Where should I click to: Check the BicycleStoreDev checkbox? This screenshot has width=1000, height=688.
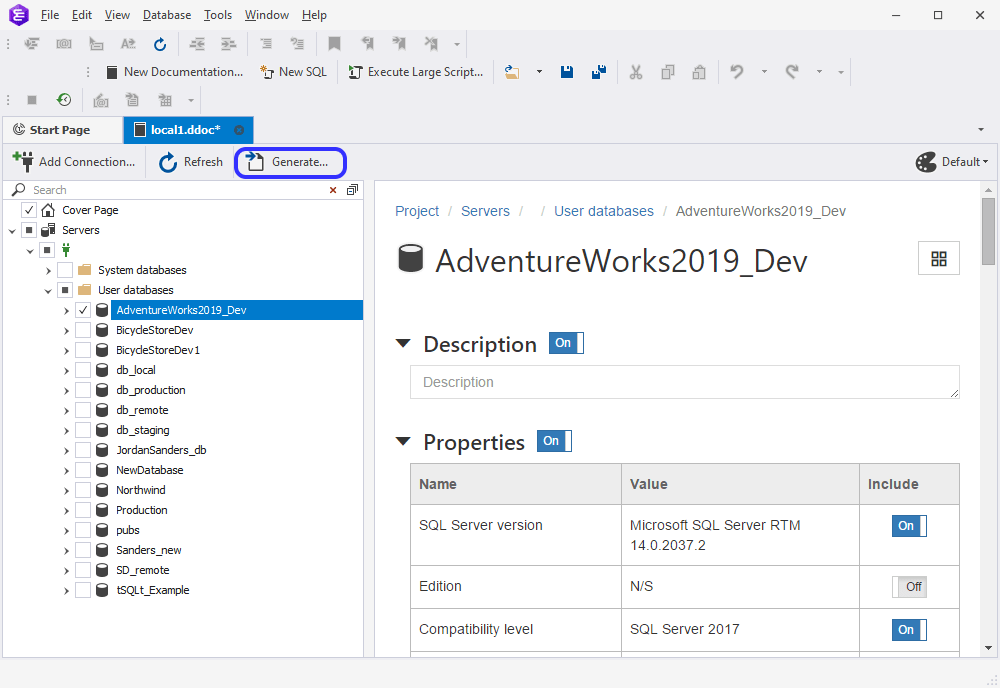pyautogui.click(x=83, y=330)
